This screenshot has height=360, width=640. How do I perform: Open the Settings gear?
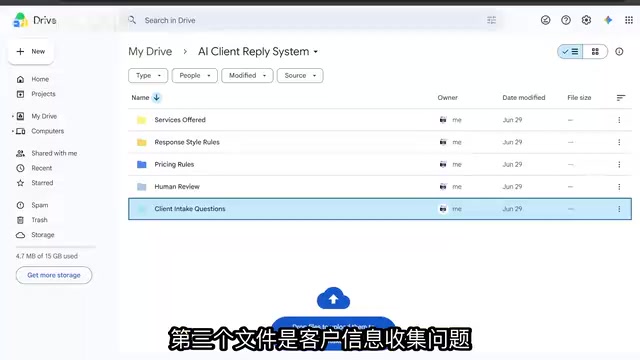[x=586, y=20]
